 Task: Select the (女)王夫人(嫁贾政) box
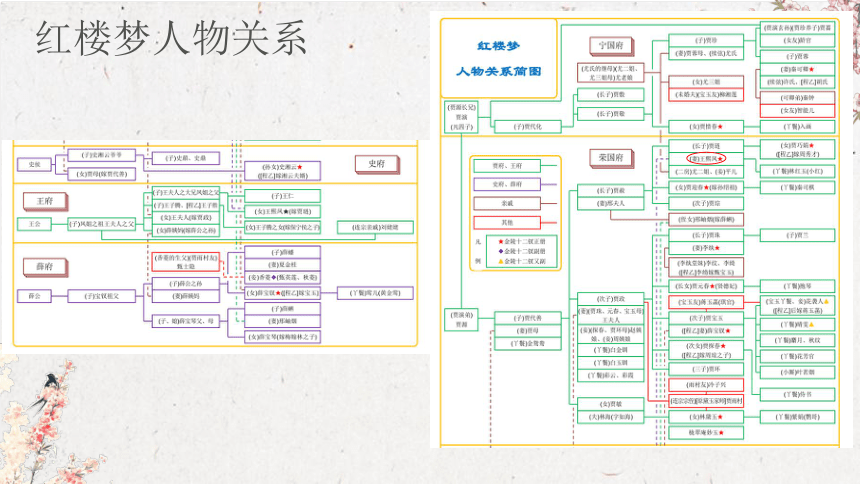[185, 218]
